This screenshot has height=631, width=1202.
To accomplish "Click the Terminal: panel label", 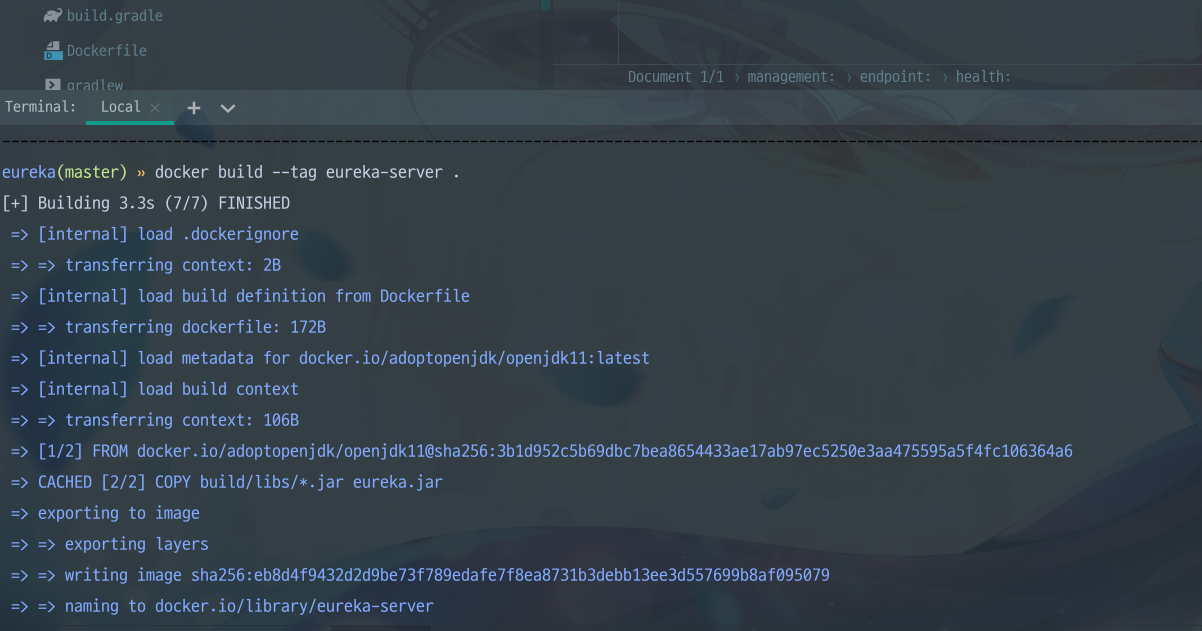I will point(40,107).
